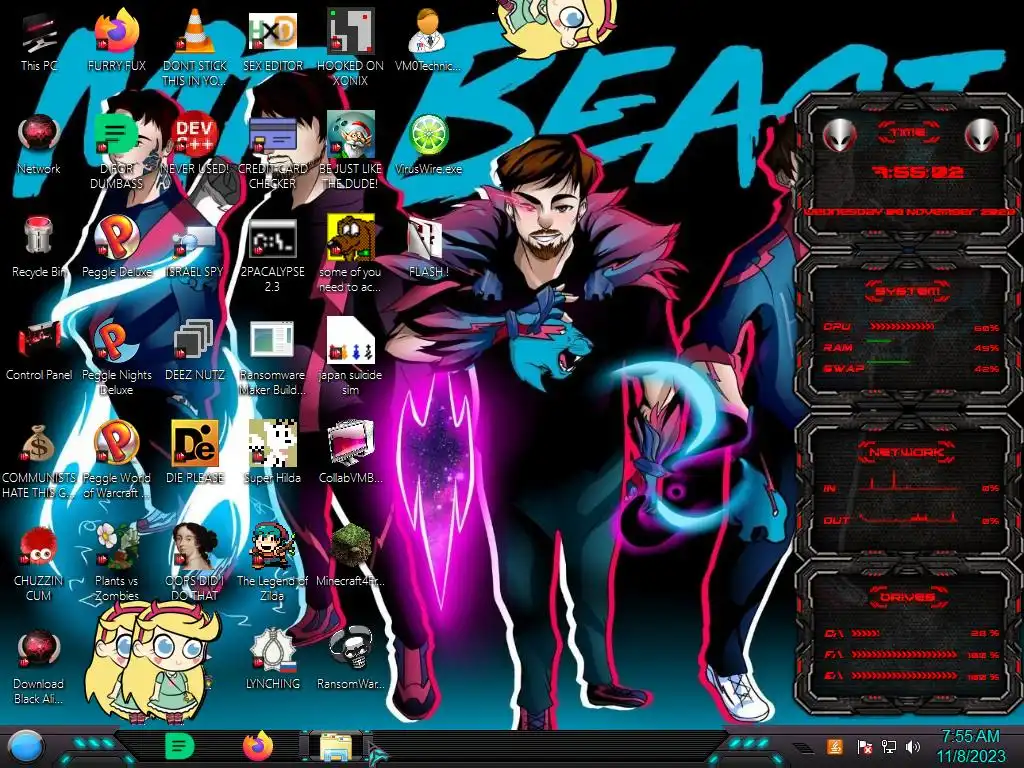The width and height of the screenshot is (1024, 768).
Task: Open the flag notification tray icon
Action: [864, 746]
